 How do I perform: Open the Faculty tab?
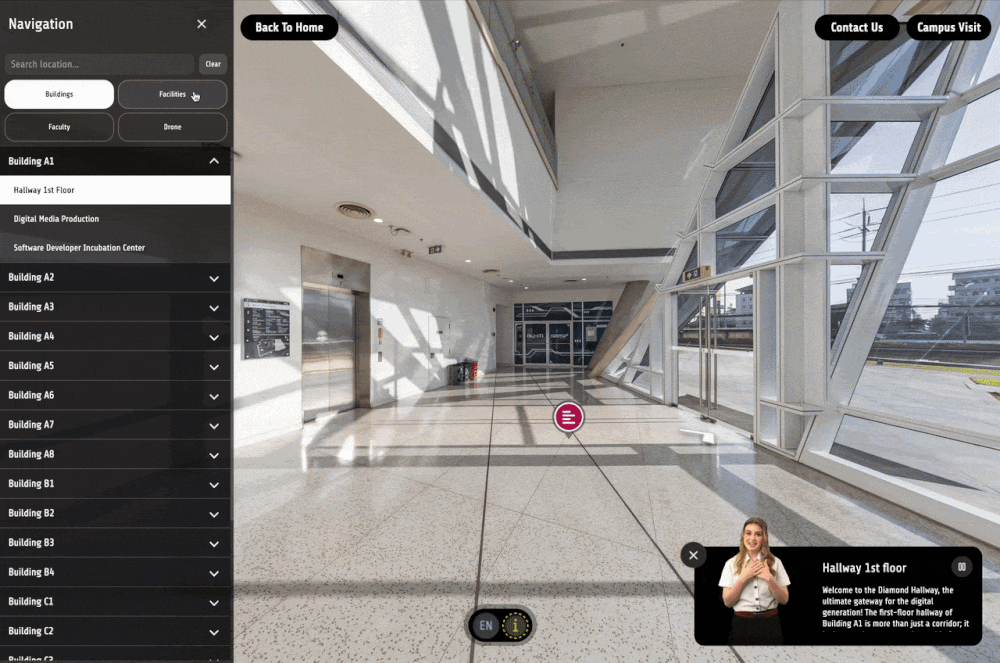(59, 127)
